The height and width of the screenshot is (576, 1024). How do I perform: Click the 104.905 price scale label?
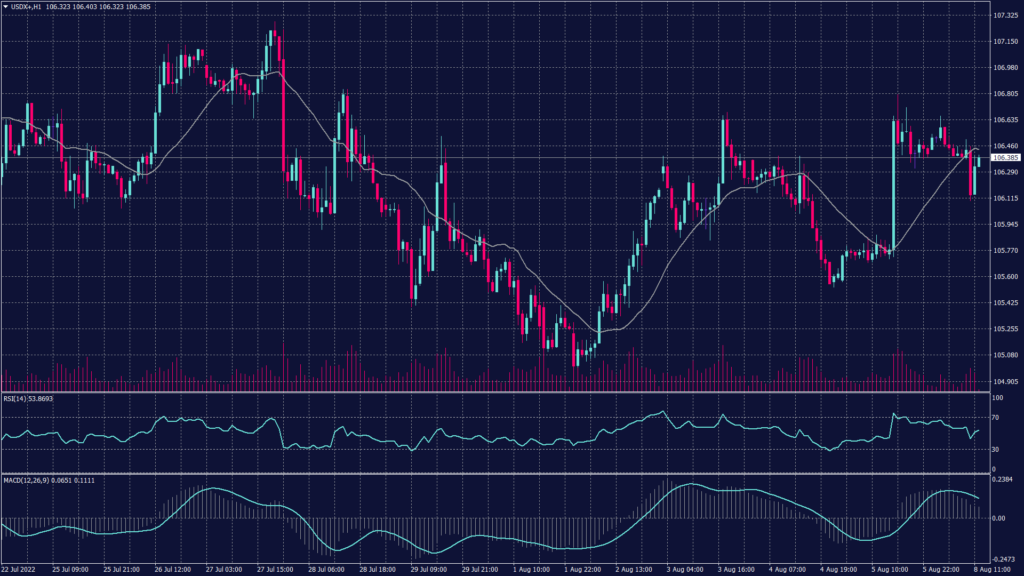pos(1005,381)
